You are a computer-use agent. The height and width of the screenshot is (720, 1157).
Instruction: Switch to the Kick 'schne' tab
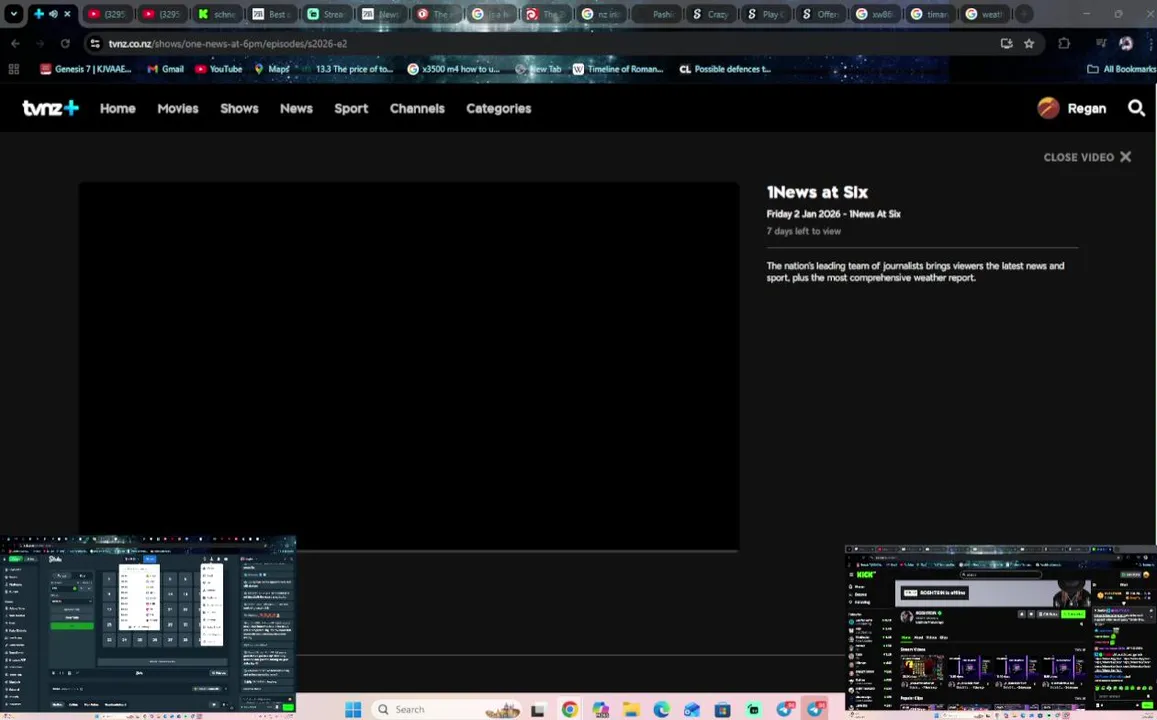217,14
